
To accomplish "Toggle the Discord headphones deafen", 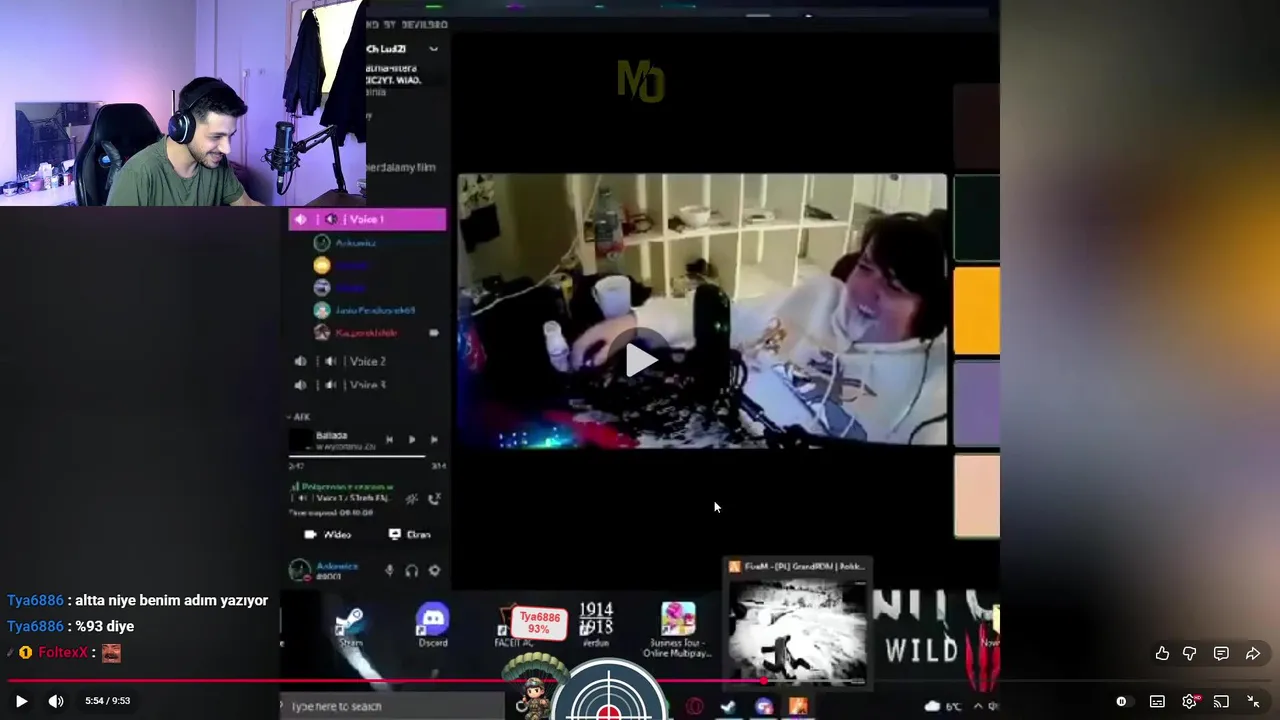I will pyautogui.click(x=412, y=570).
